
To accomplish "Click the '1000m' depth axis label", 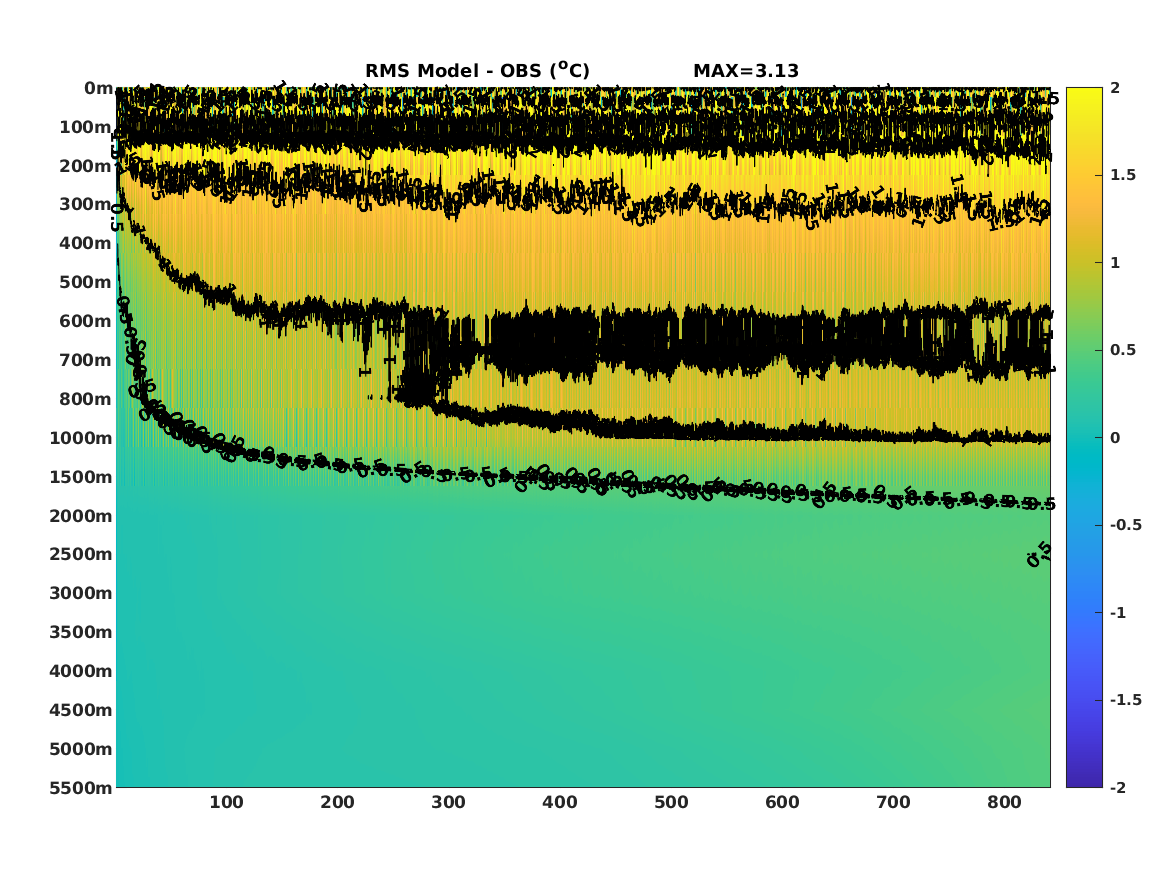I will pyautogui.click(x=81, y=438).
